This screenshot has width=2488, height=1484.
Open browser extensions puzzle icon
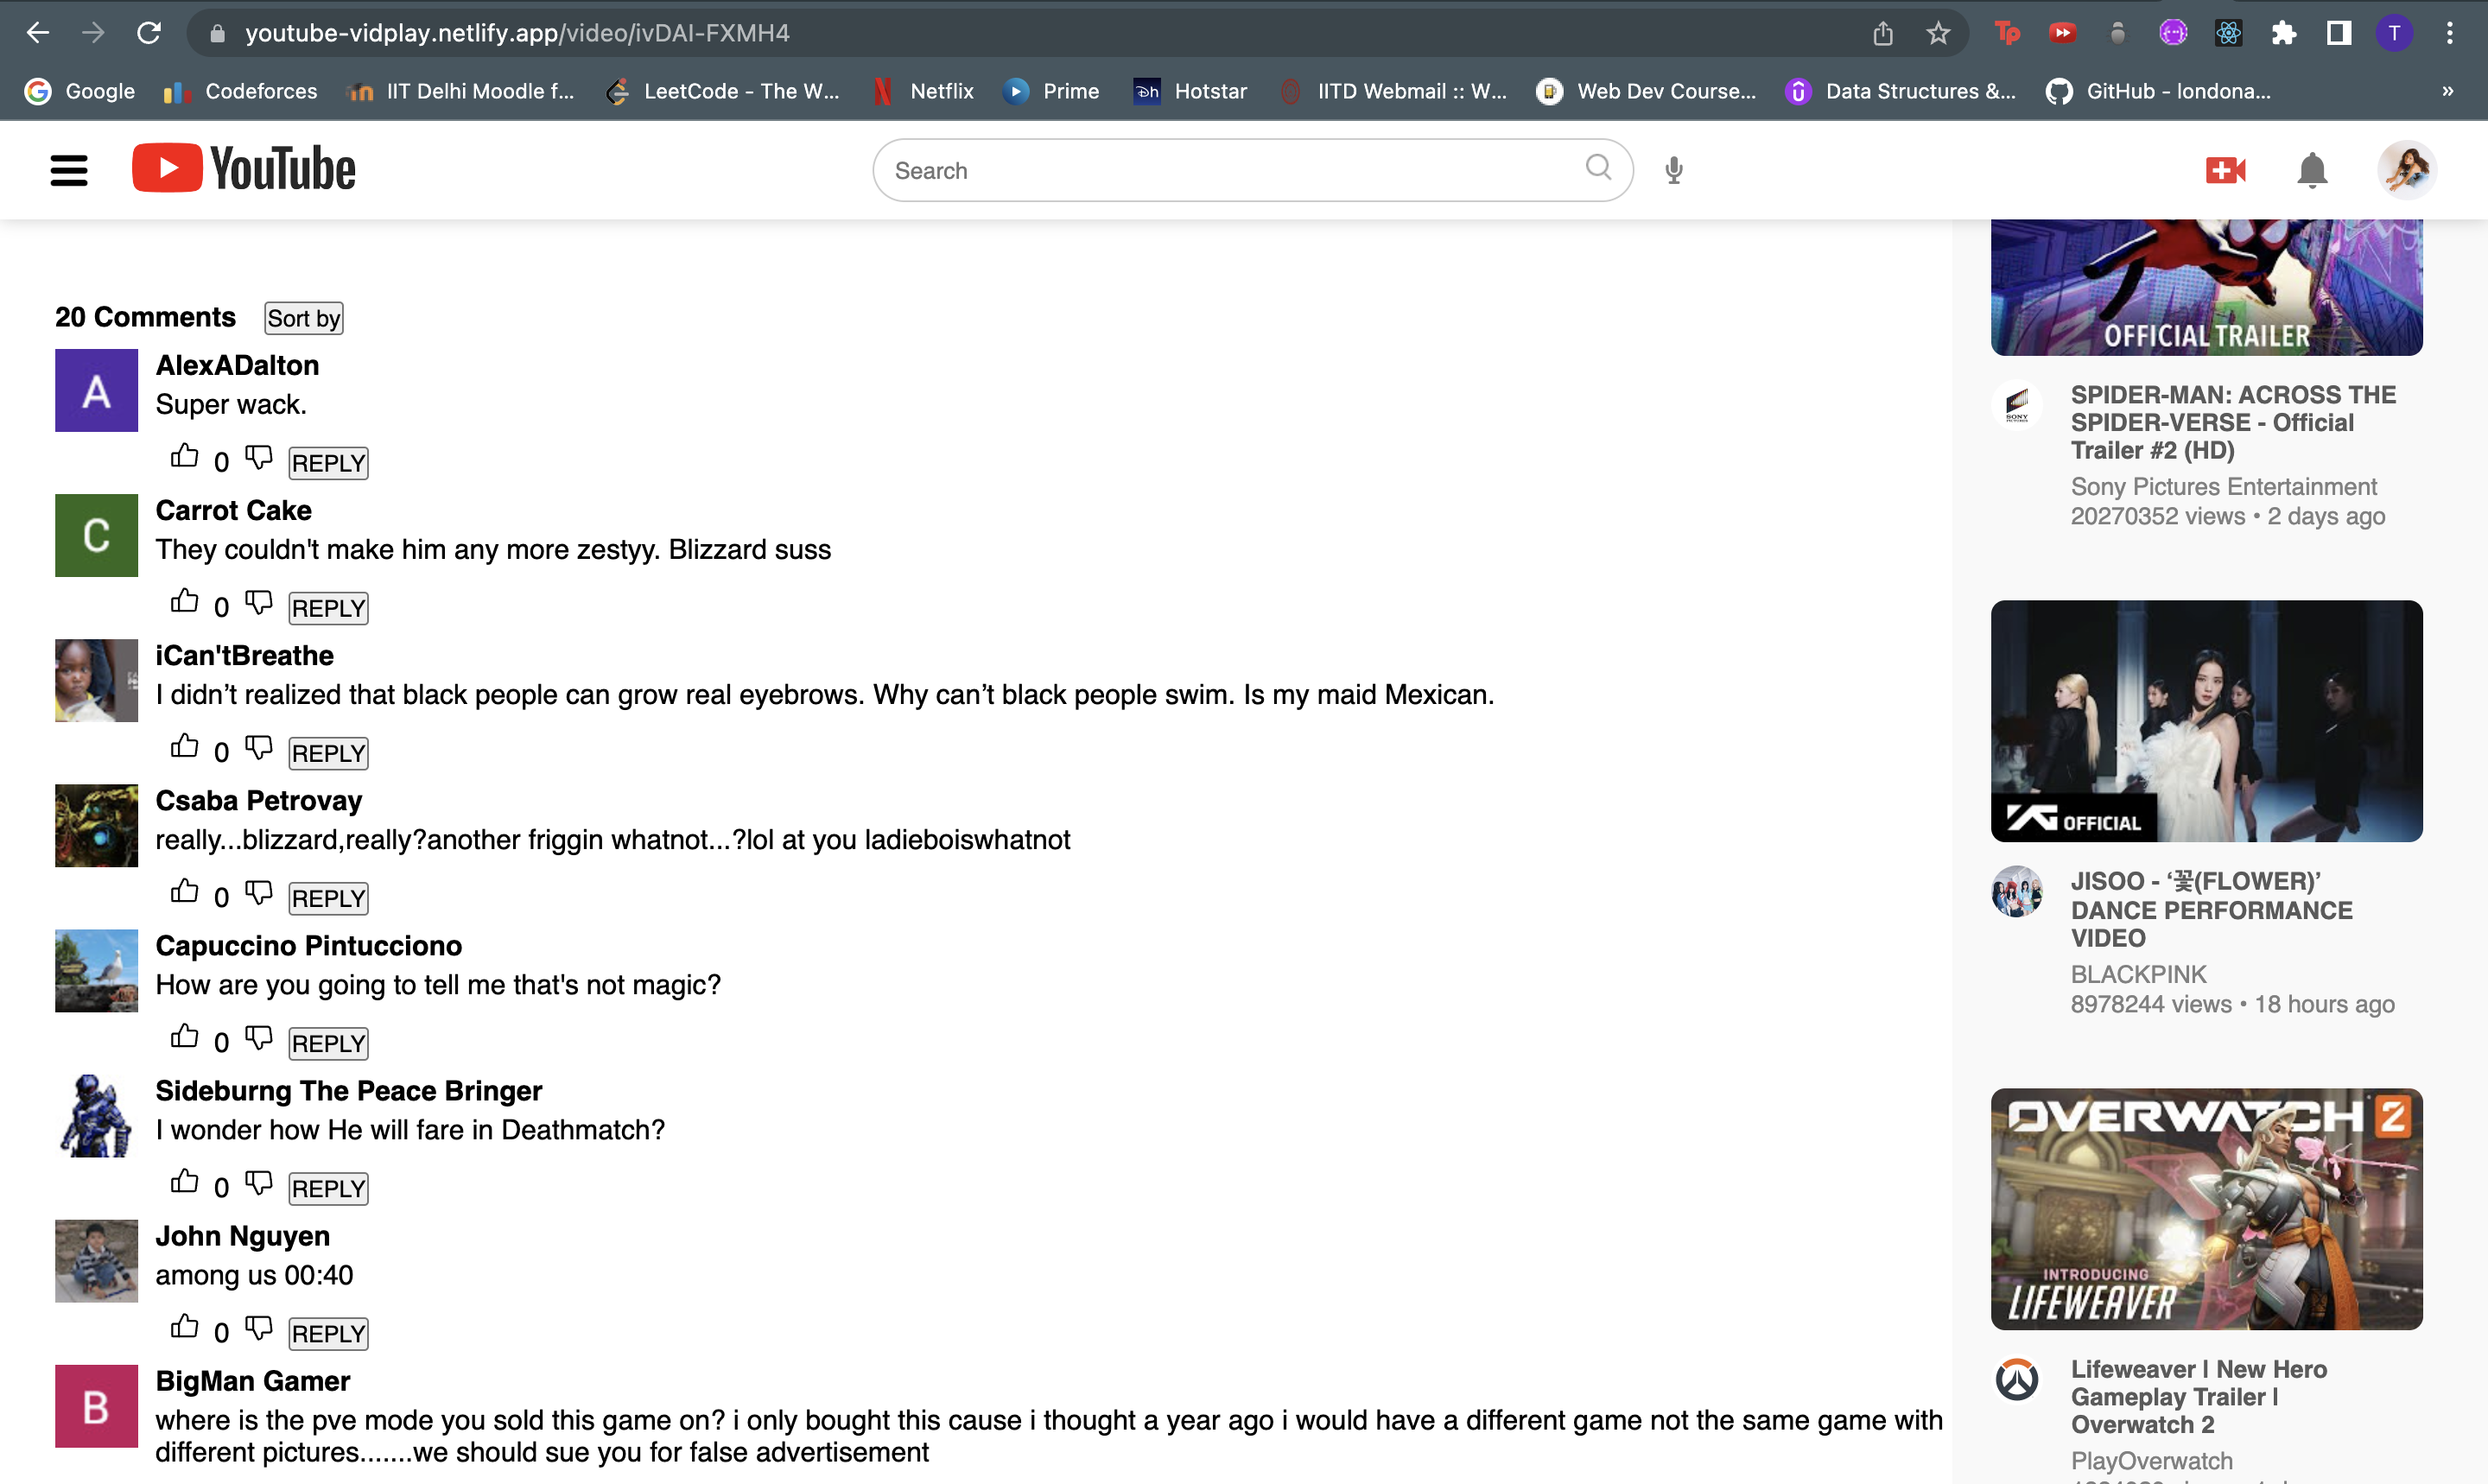(2283, 33)
